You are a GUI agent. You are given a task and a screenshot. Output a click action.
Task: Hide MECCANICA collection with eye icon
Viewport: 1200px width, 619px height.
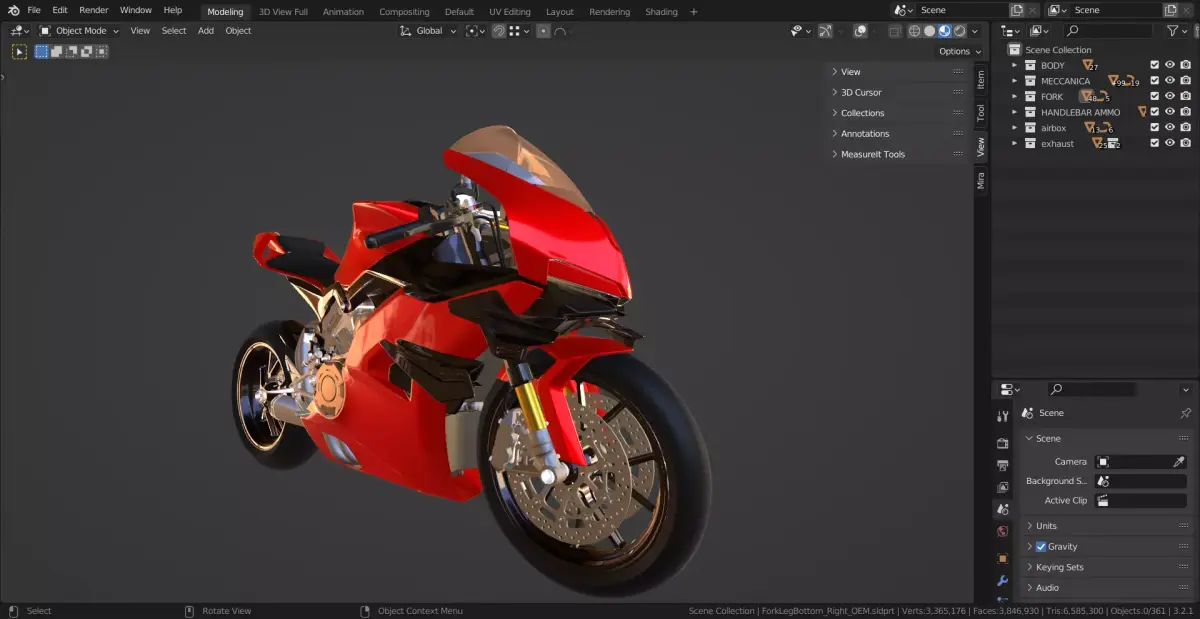1170,81
